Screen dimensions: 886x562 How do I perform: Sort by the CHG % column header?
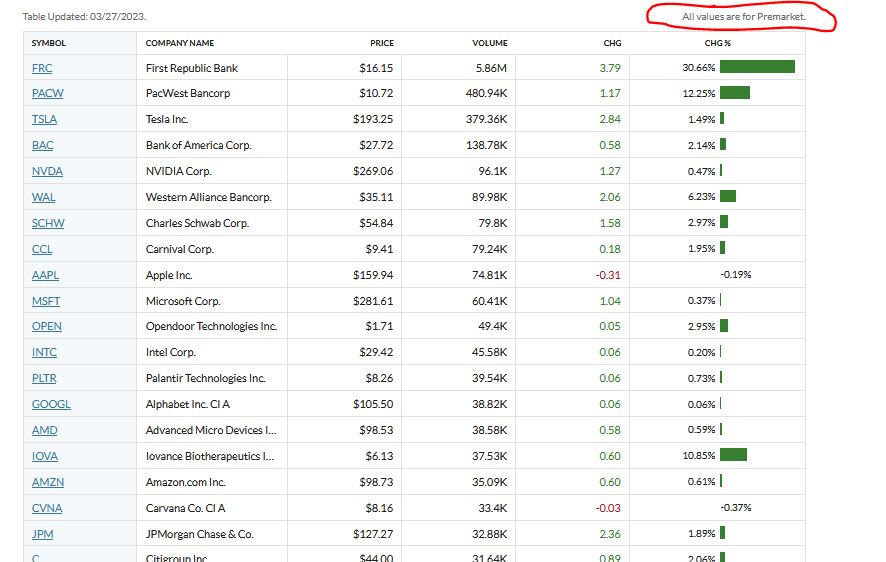tap(717, 43)
